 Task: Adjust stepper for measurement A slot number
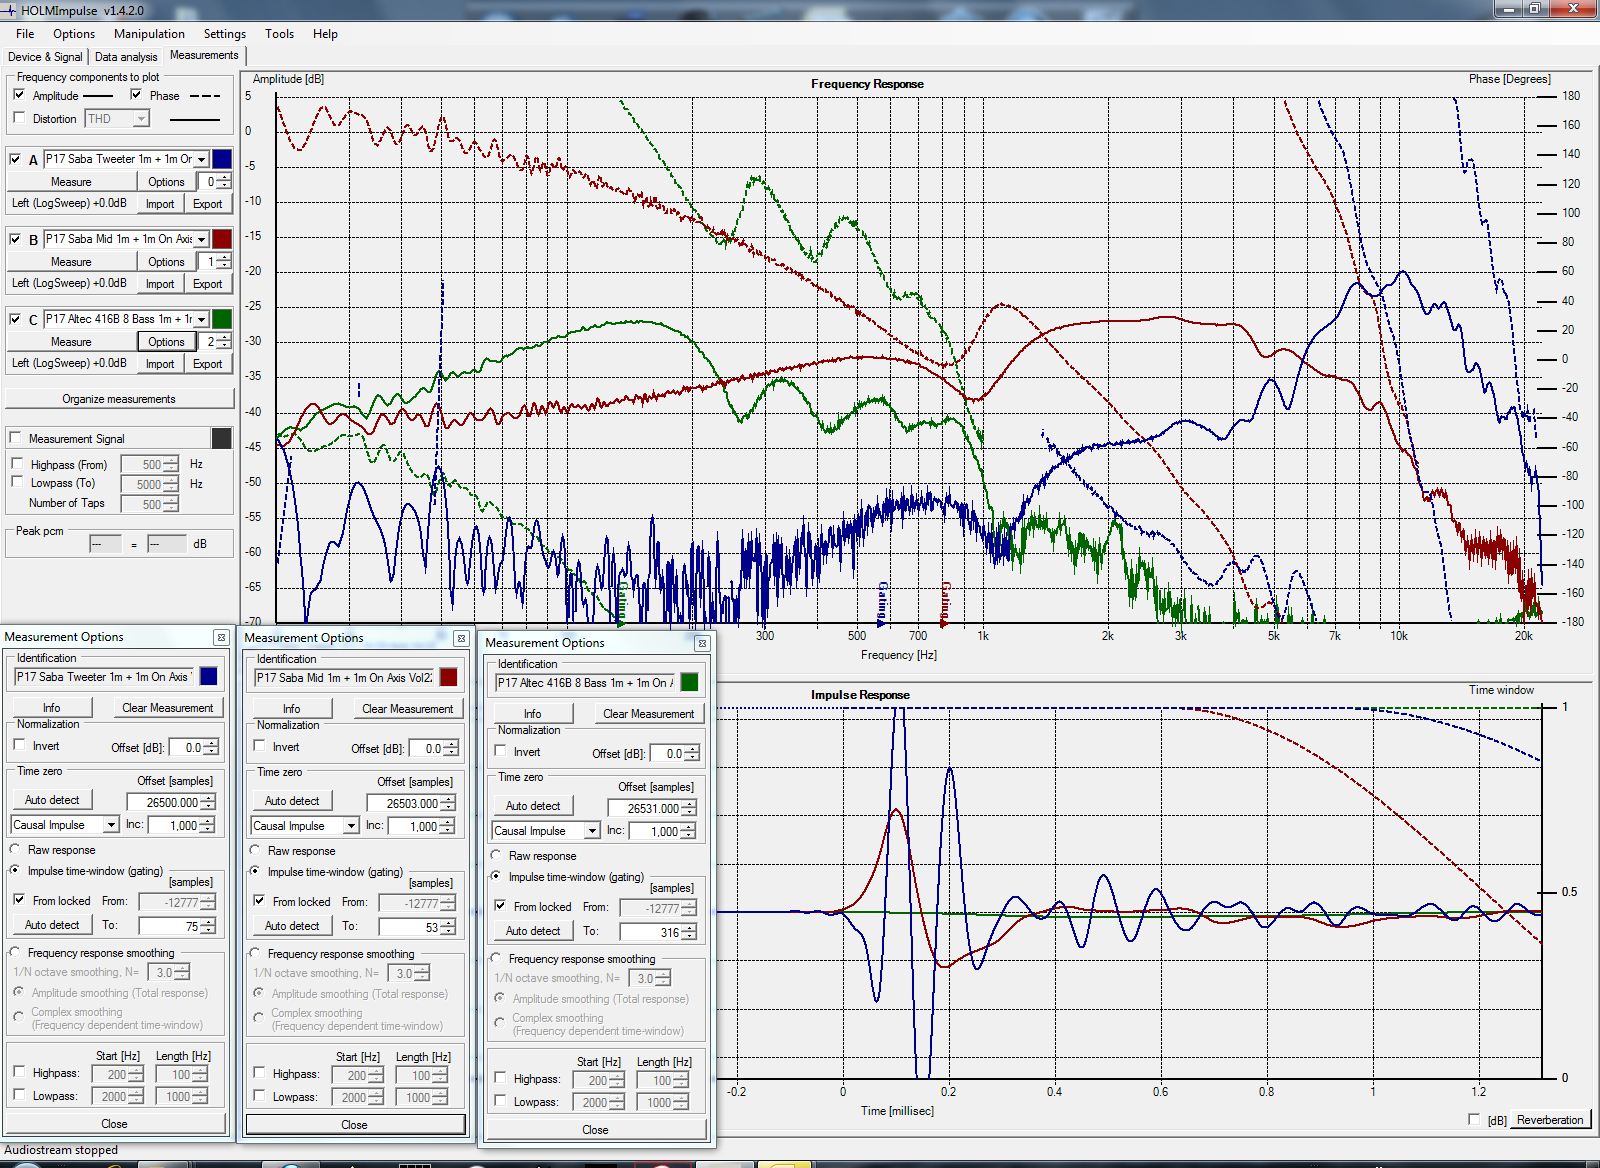point(224,182)
